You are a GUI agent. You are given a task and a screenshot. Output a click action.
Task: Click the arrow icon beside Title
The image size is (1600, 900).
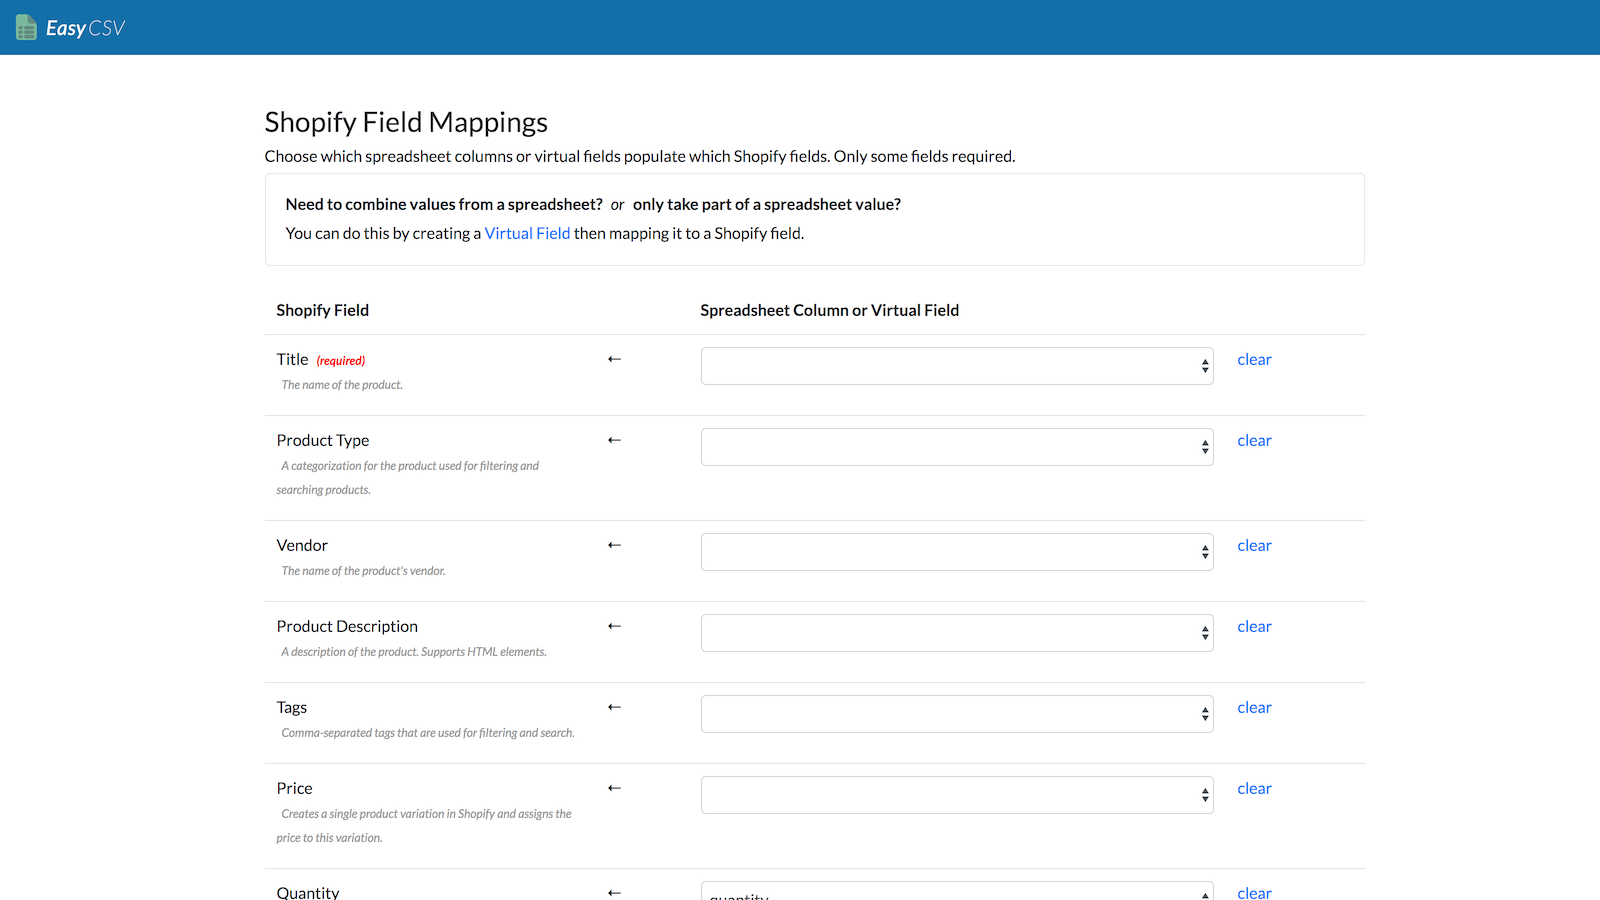point(614,359)
